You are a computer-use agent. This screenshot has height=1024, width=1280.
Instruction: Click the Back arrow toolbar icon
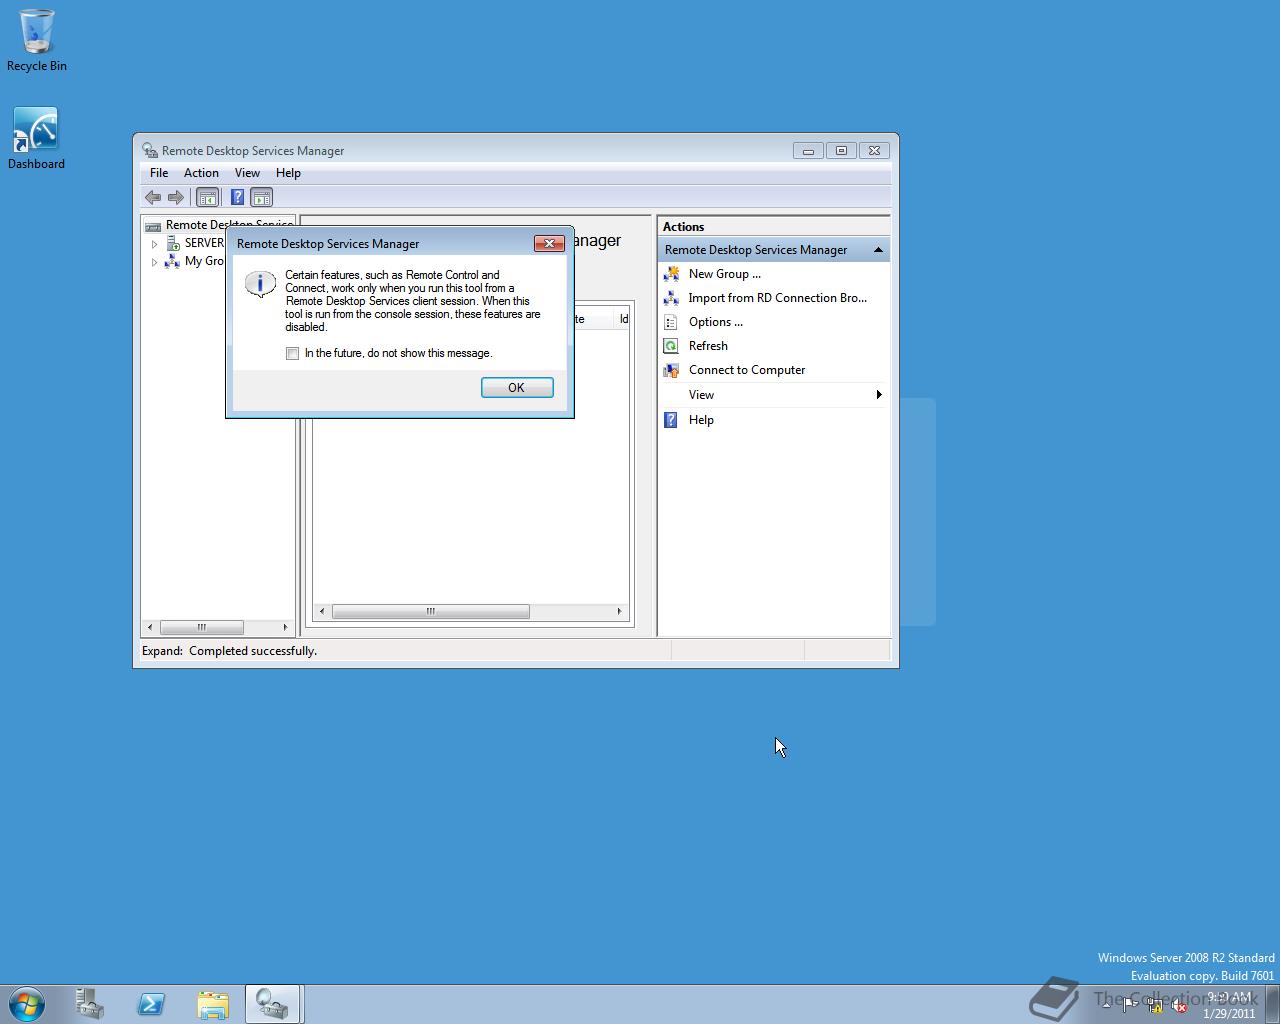pos(153,197)
